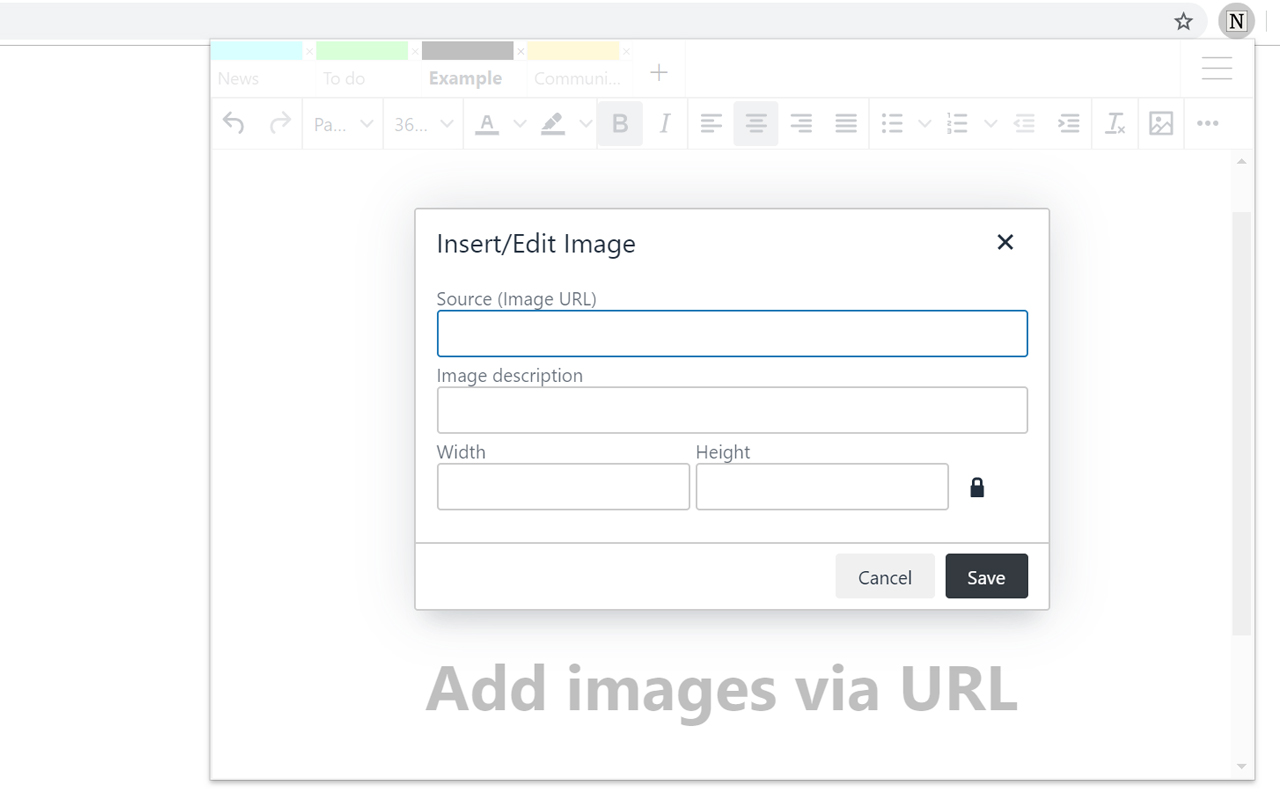Expand bullet list style options
Viewport: 1280px width, 800px height.
click(x=925, y=124)
